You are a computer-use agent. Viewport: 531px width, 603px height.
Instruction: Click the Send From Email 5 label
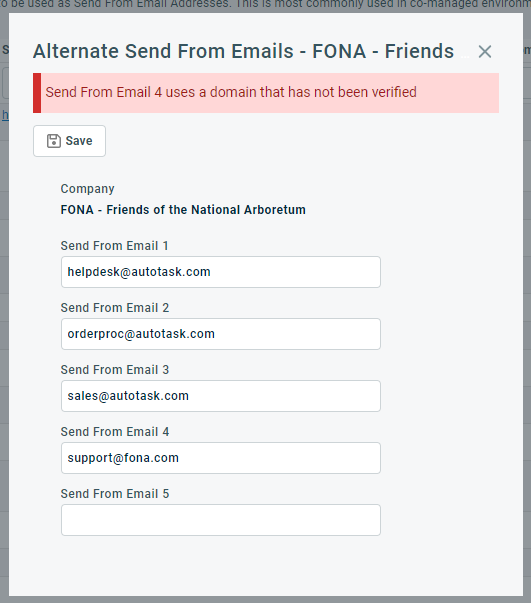point(115,493)
